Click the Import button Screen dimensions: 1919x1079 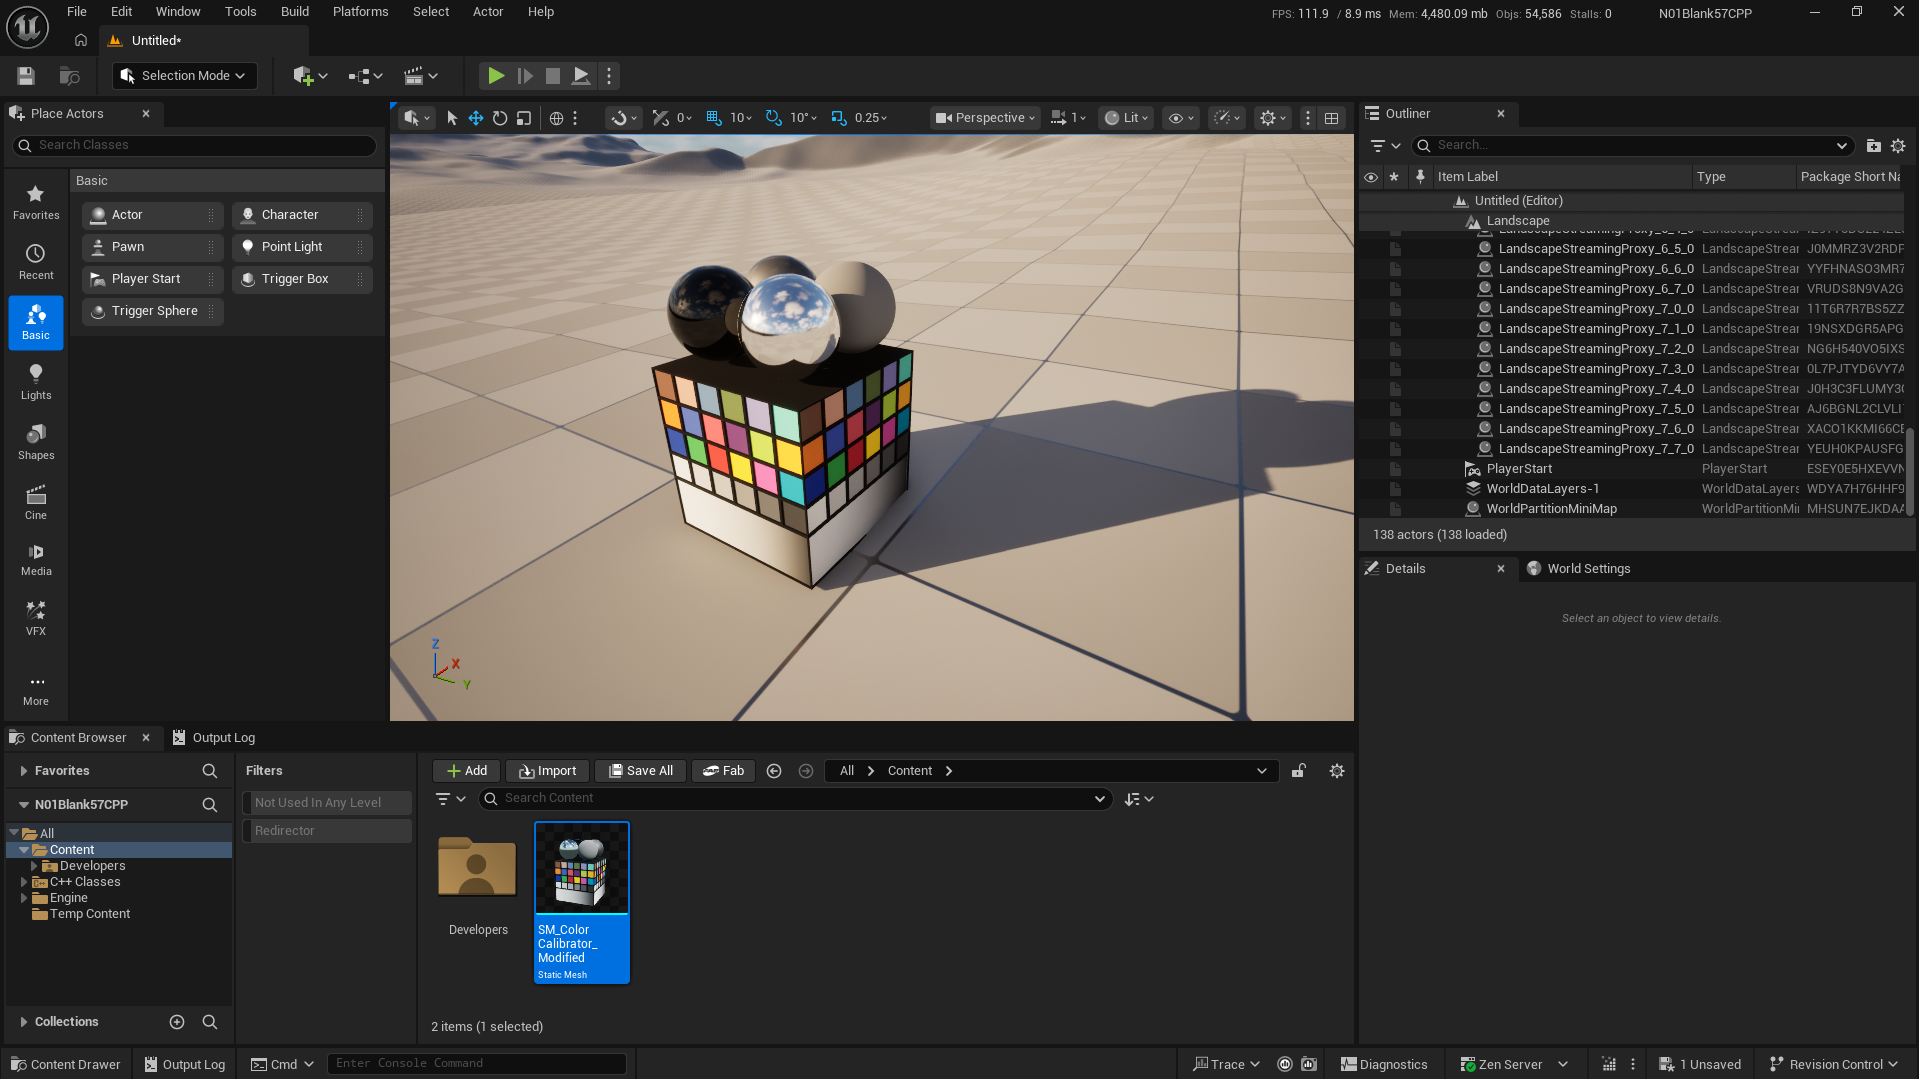548,771
